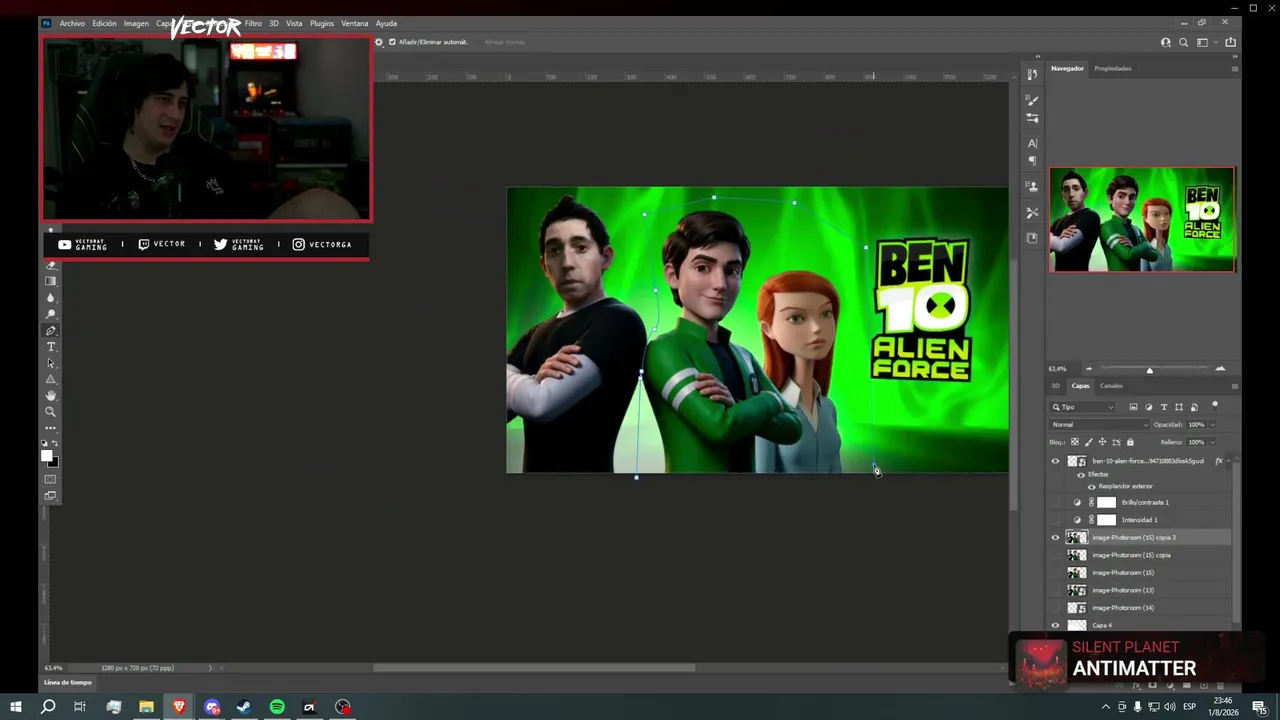Switch to the 3D panel tab
1280x720 pixels.
(1055, 386)
